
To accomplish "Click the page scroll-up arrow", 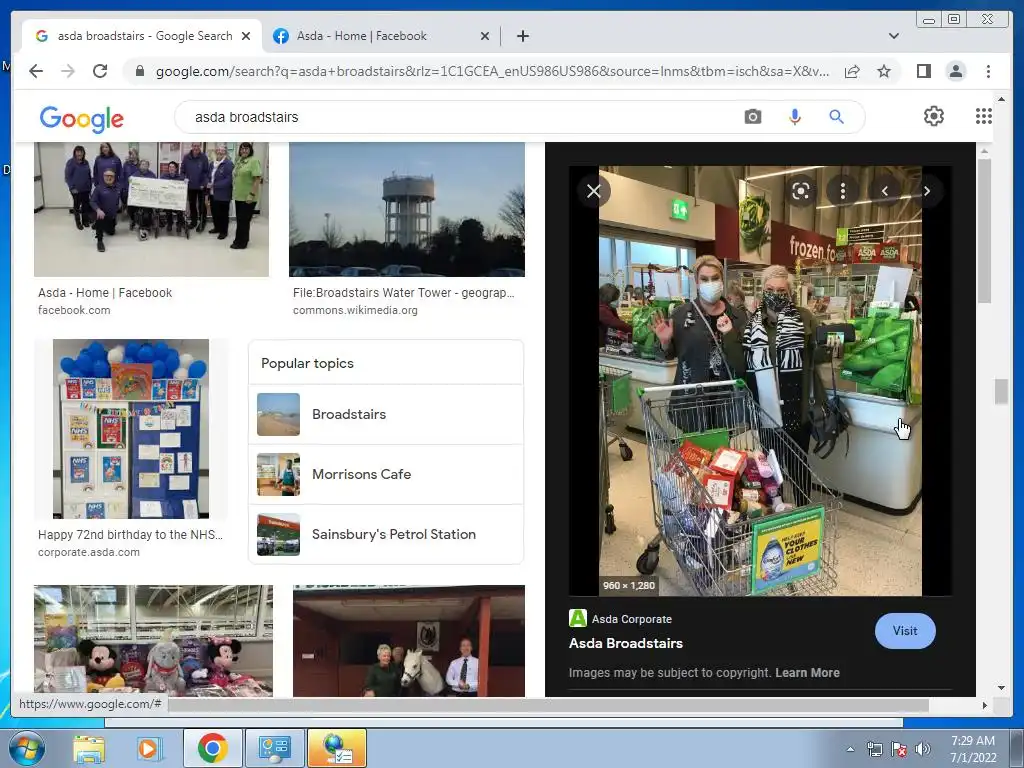I will (1001, 99).
